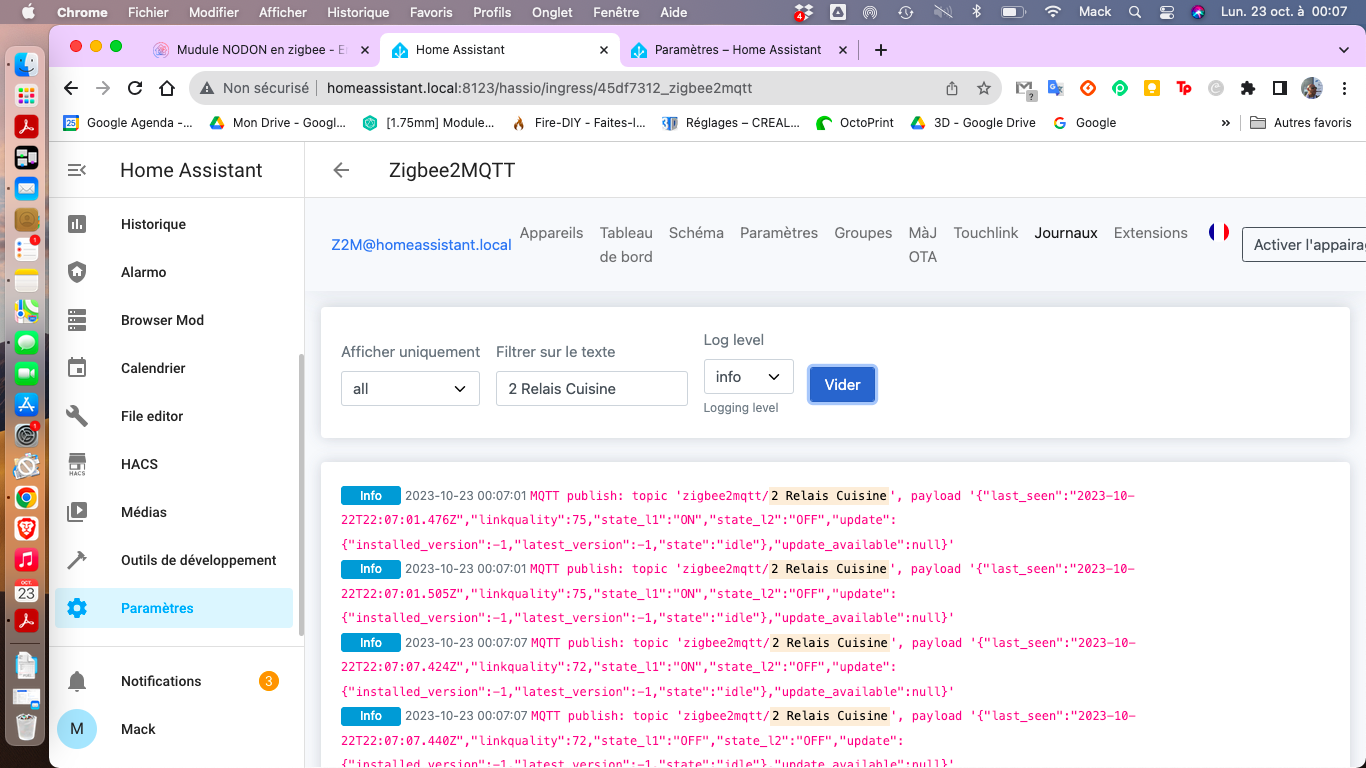
Task: Click the French flag language icon
Action: point(1218,232)
